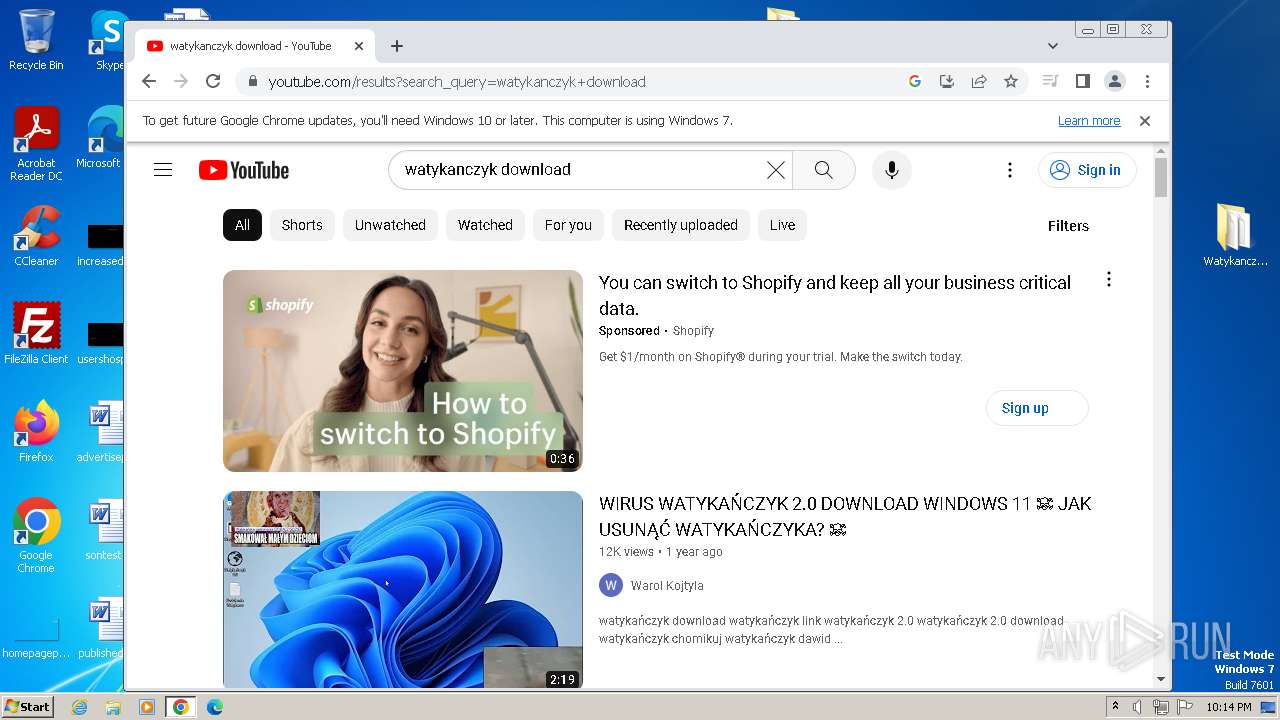Open Windows Media Player from the taskbar

point(147,707)
